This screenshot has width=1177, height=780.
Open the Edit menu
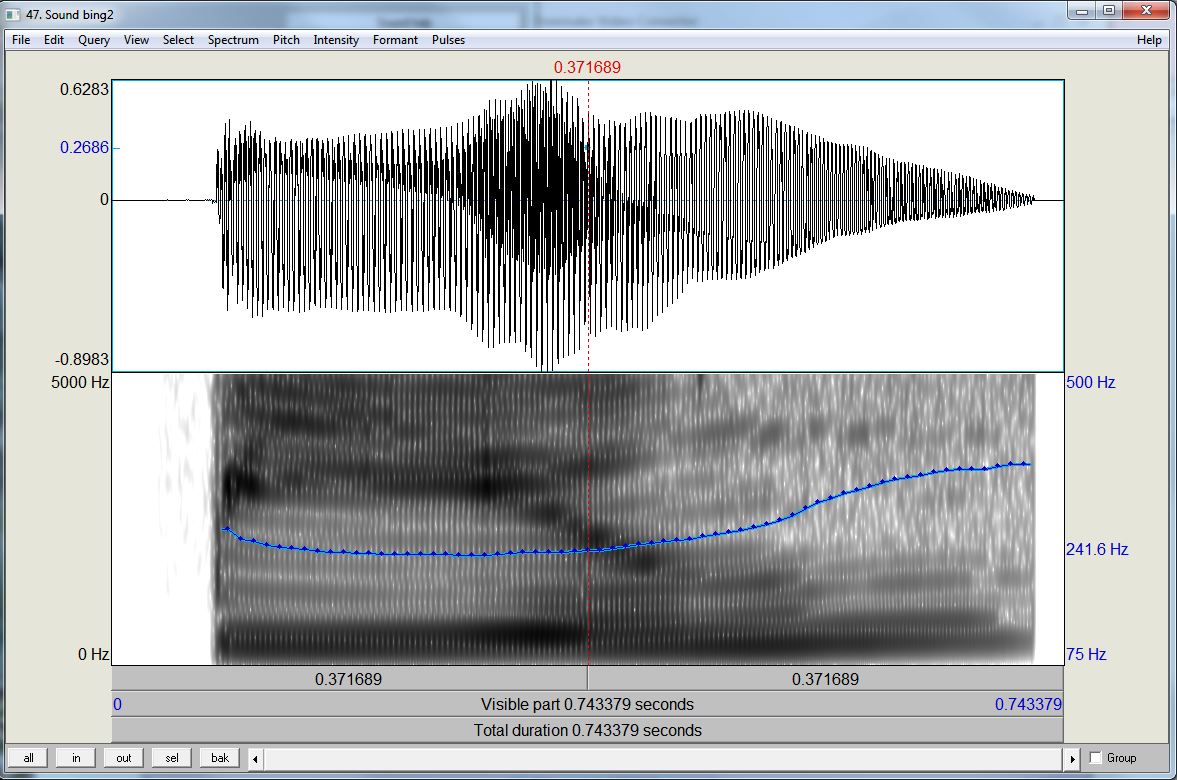(54, 40)
